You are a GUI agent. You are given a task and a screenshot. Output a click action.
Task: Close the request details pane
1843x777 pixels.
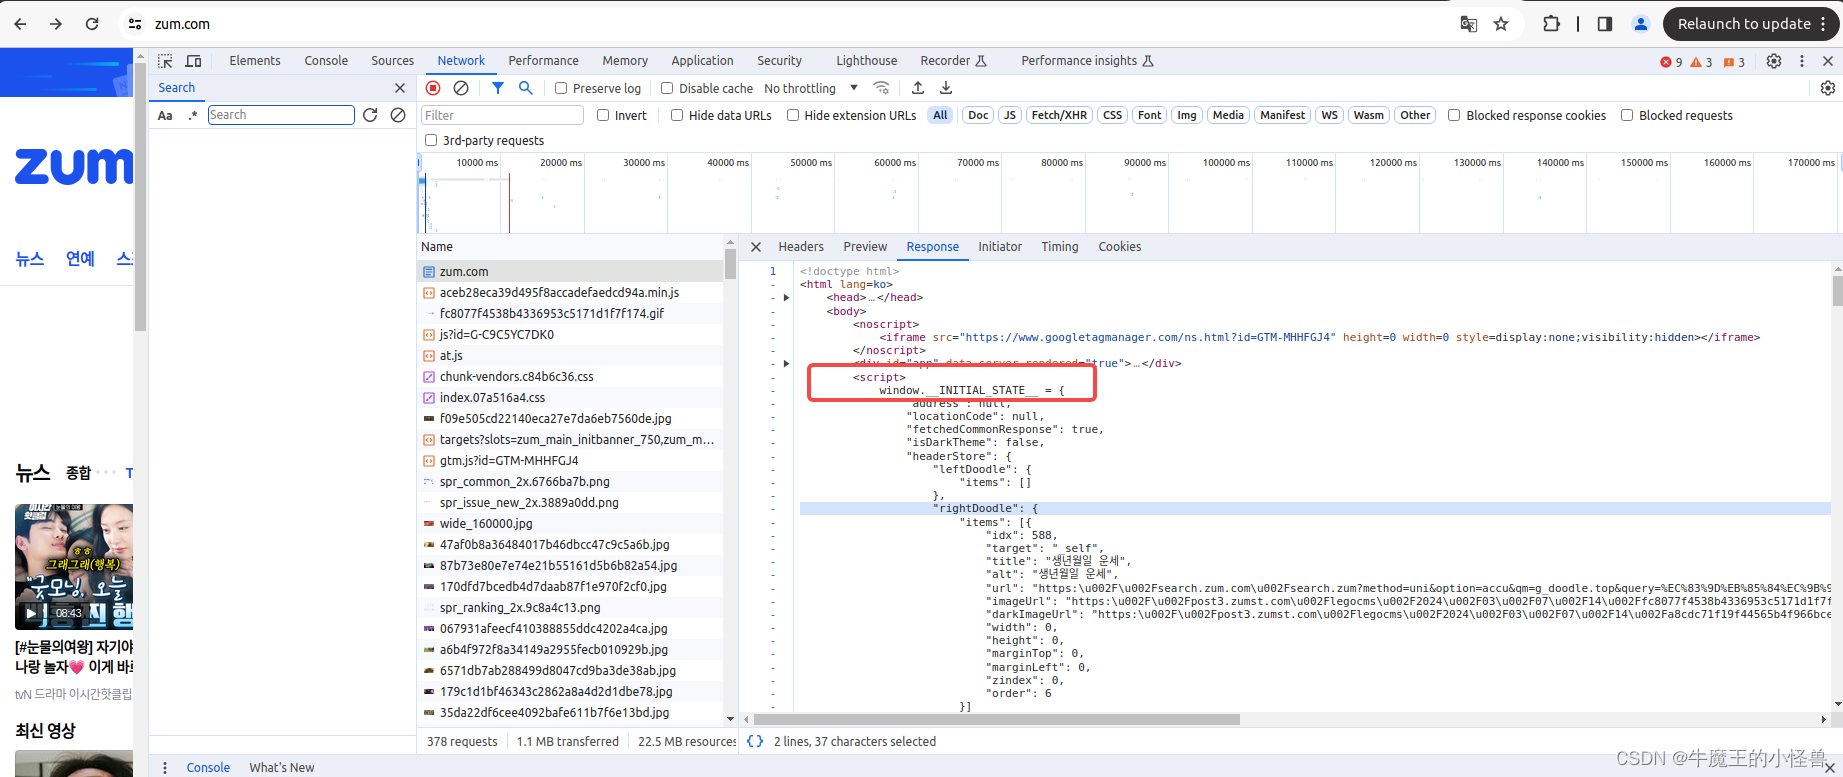[756, 247]
